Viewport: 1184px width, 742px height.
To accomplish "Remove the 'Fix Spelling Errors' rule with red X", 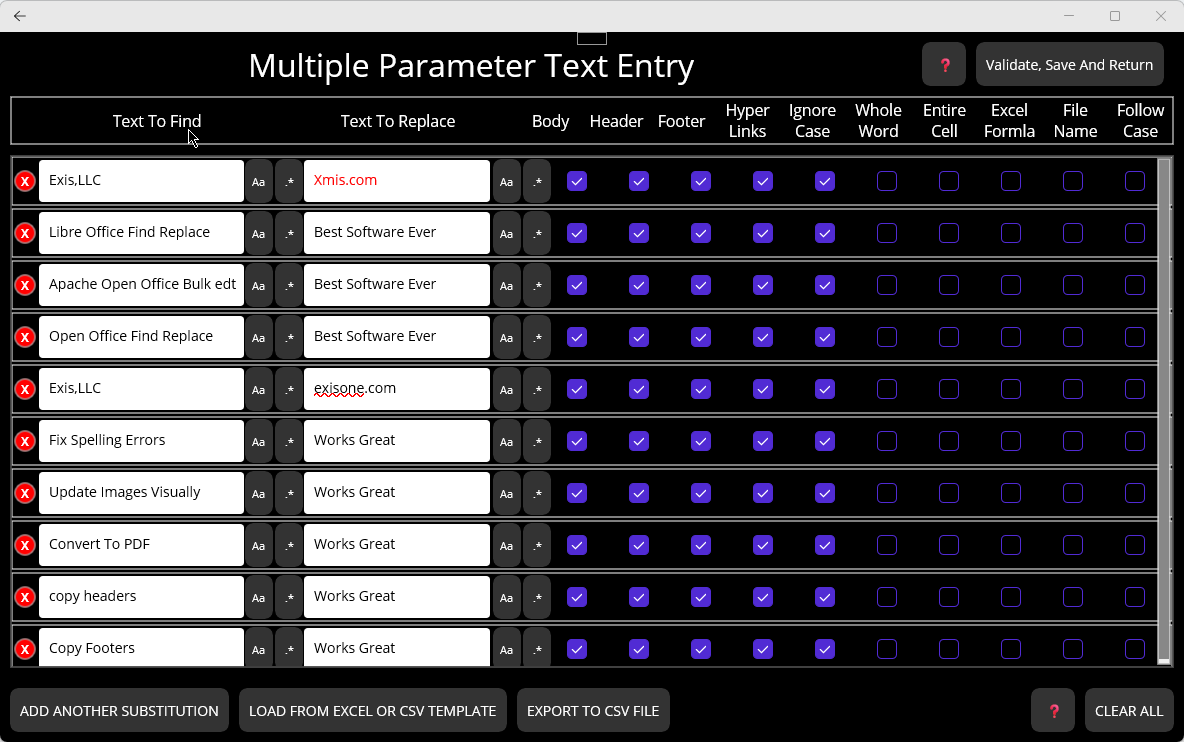I will 25,441.
